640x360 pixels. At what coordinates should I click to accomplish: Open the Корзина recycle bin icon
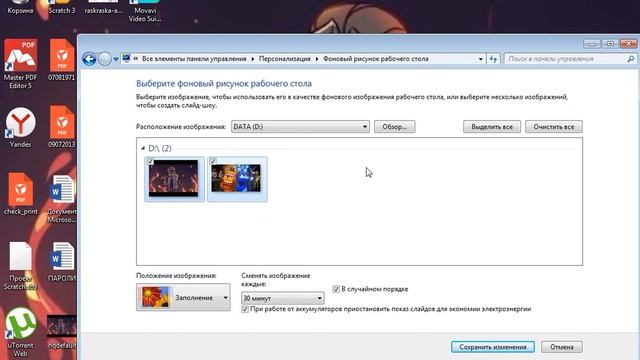(x=20, y=7)
